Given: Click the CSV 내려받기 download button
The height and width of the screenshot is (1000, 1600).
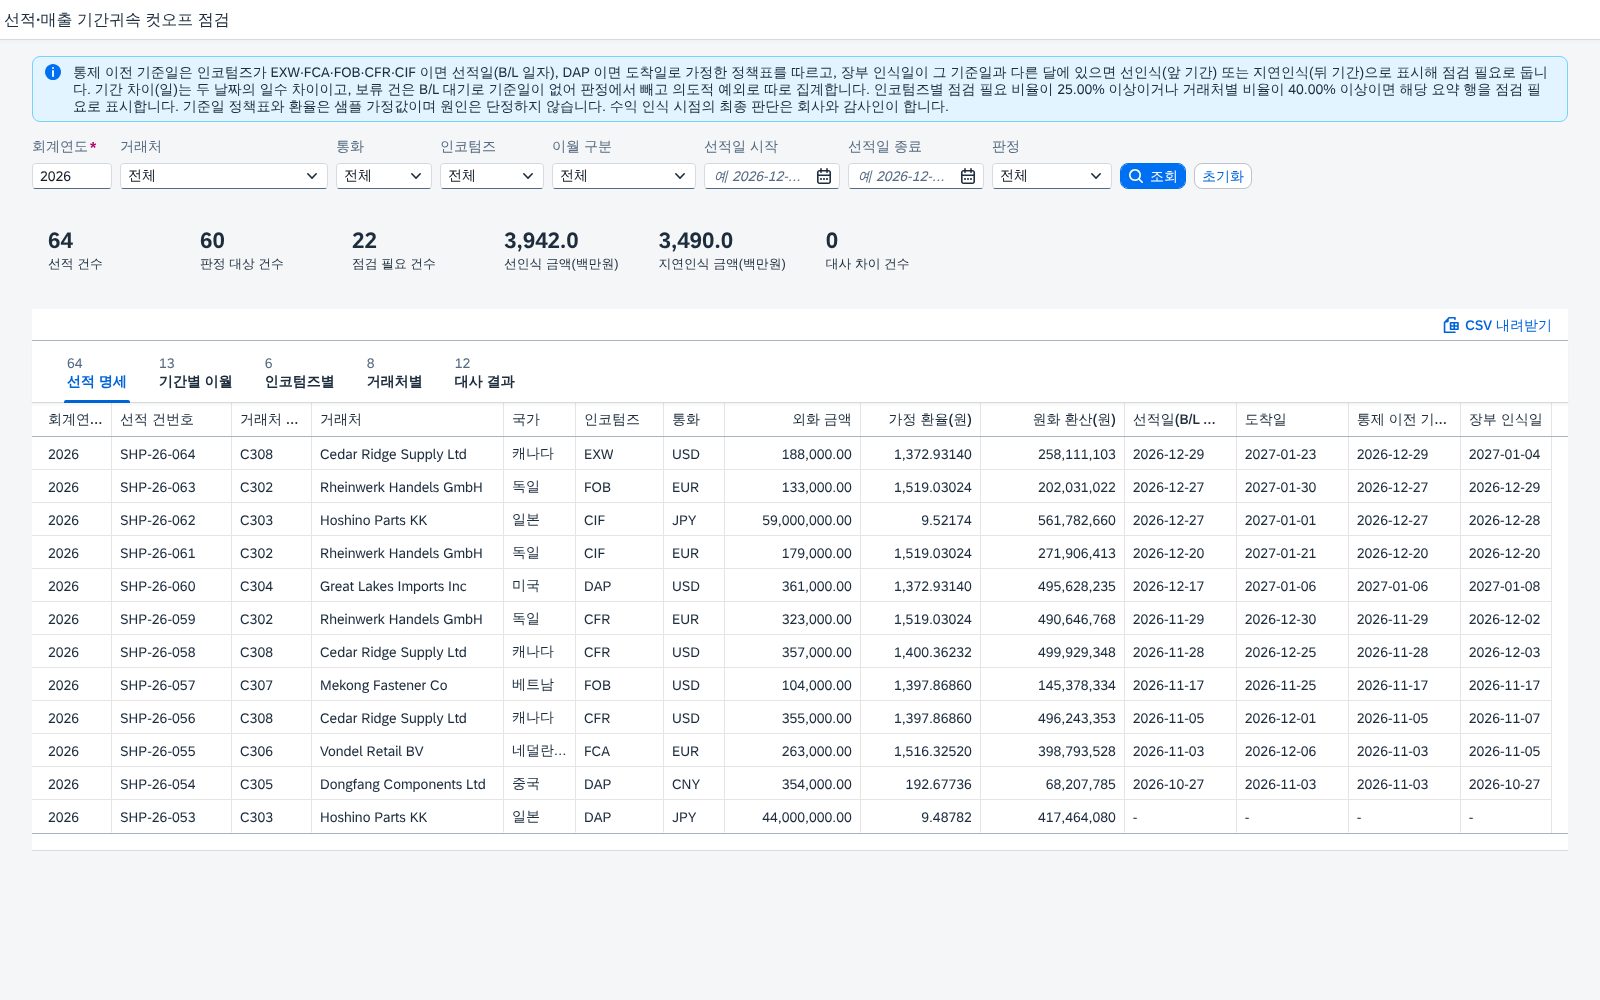Looking at the screenshot, I should [1497, 325].
